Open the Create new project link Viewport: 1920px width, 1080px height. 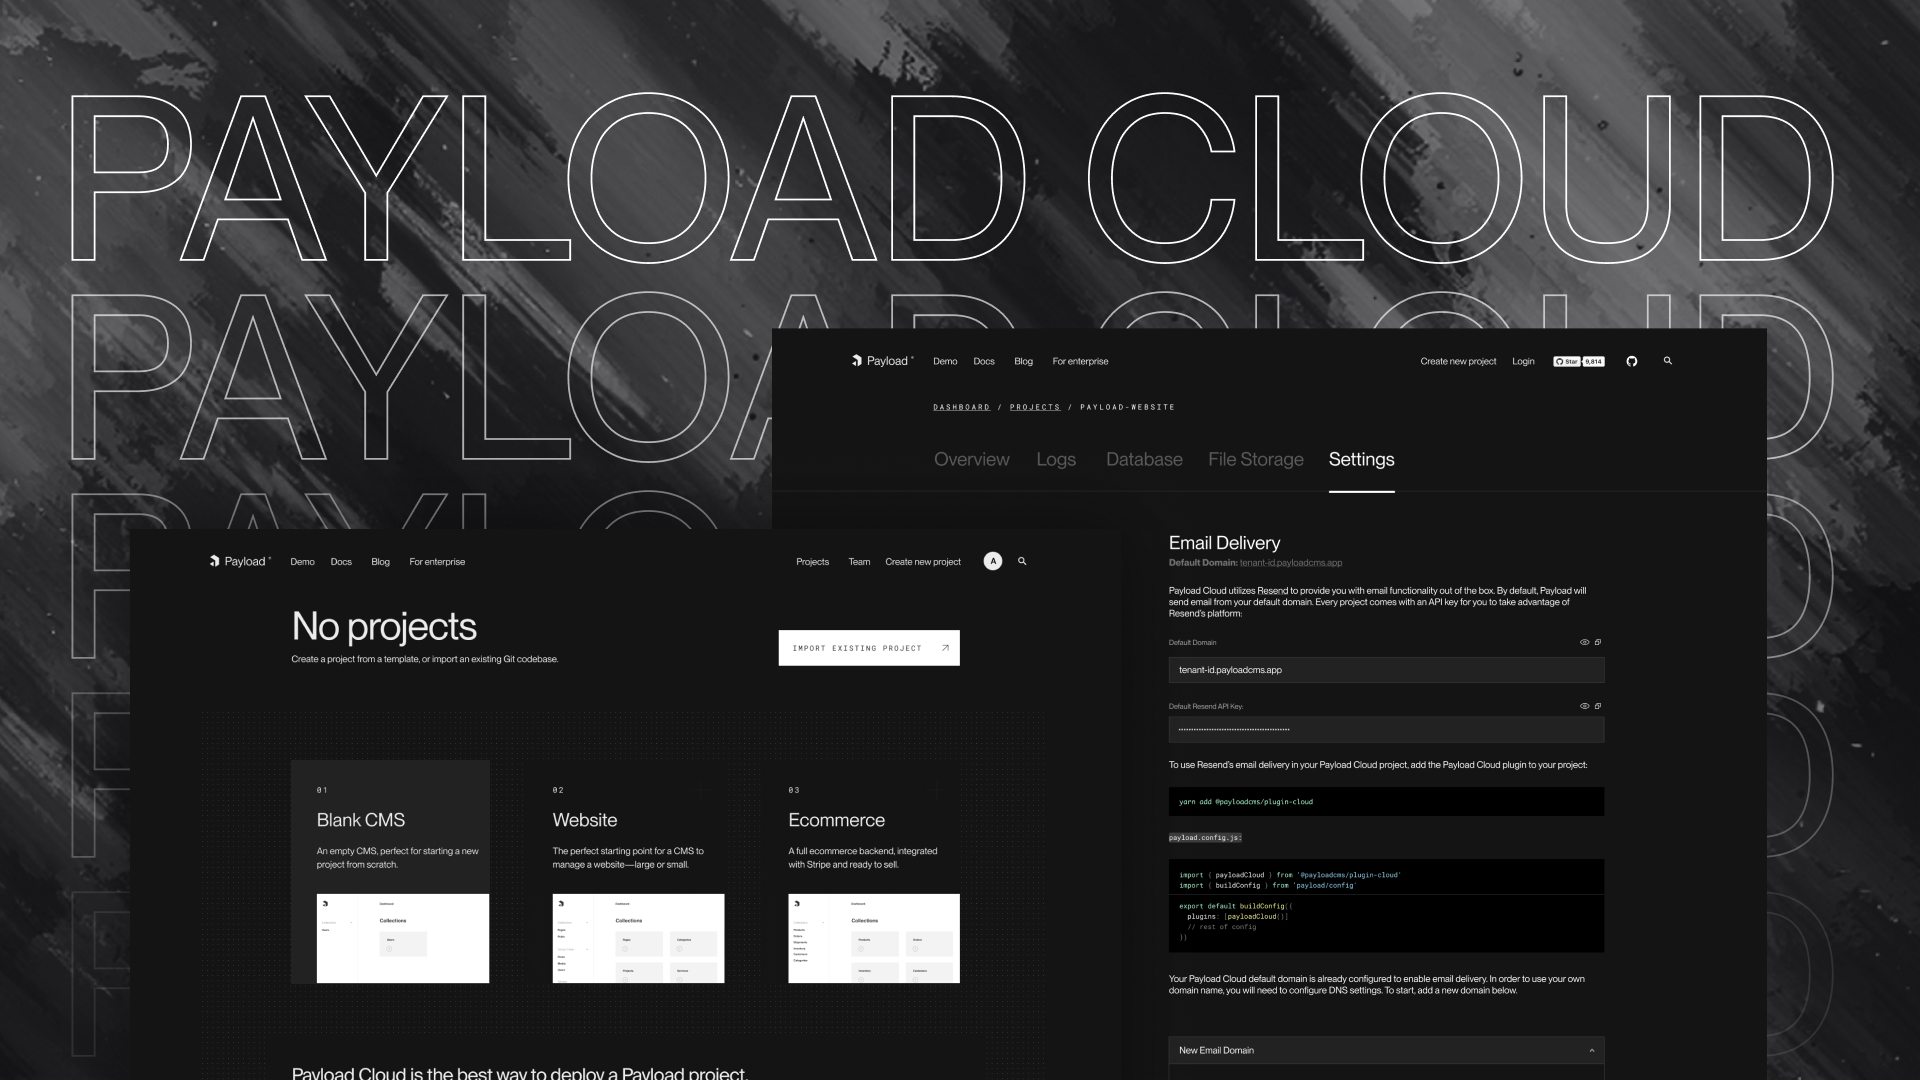point(1457,361)
